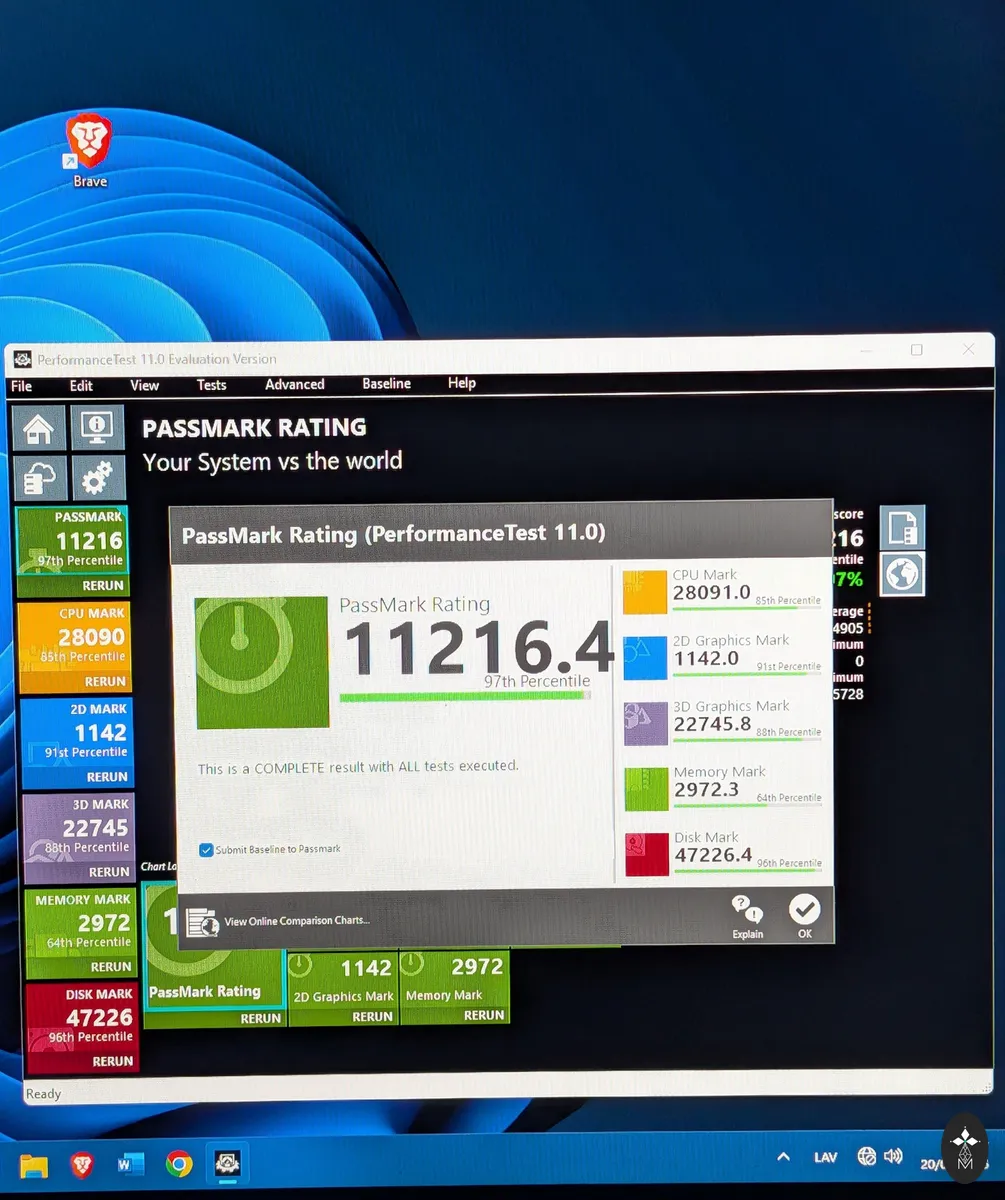Confirm dialog with OK checkmark button
The width and height of the screenshot is (1005, 1200).
click(x=804, y=916)
